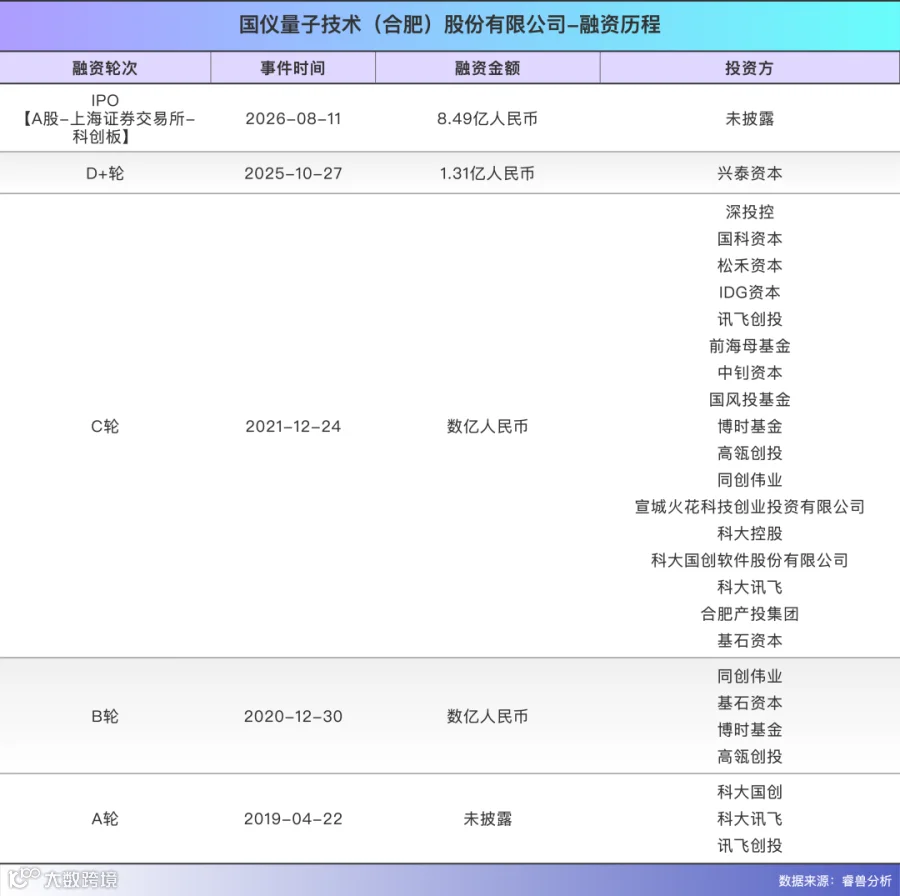Screen dimensions: 900x896
Task: Click 数亿人民币 in the B轮 row
Action: coord(487,716)
